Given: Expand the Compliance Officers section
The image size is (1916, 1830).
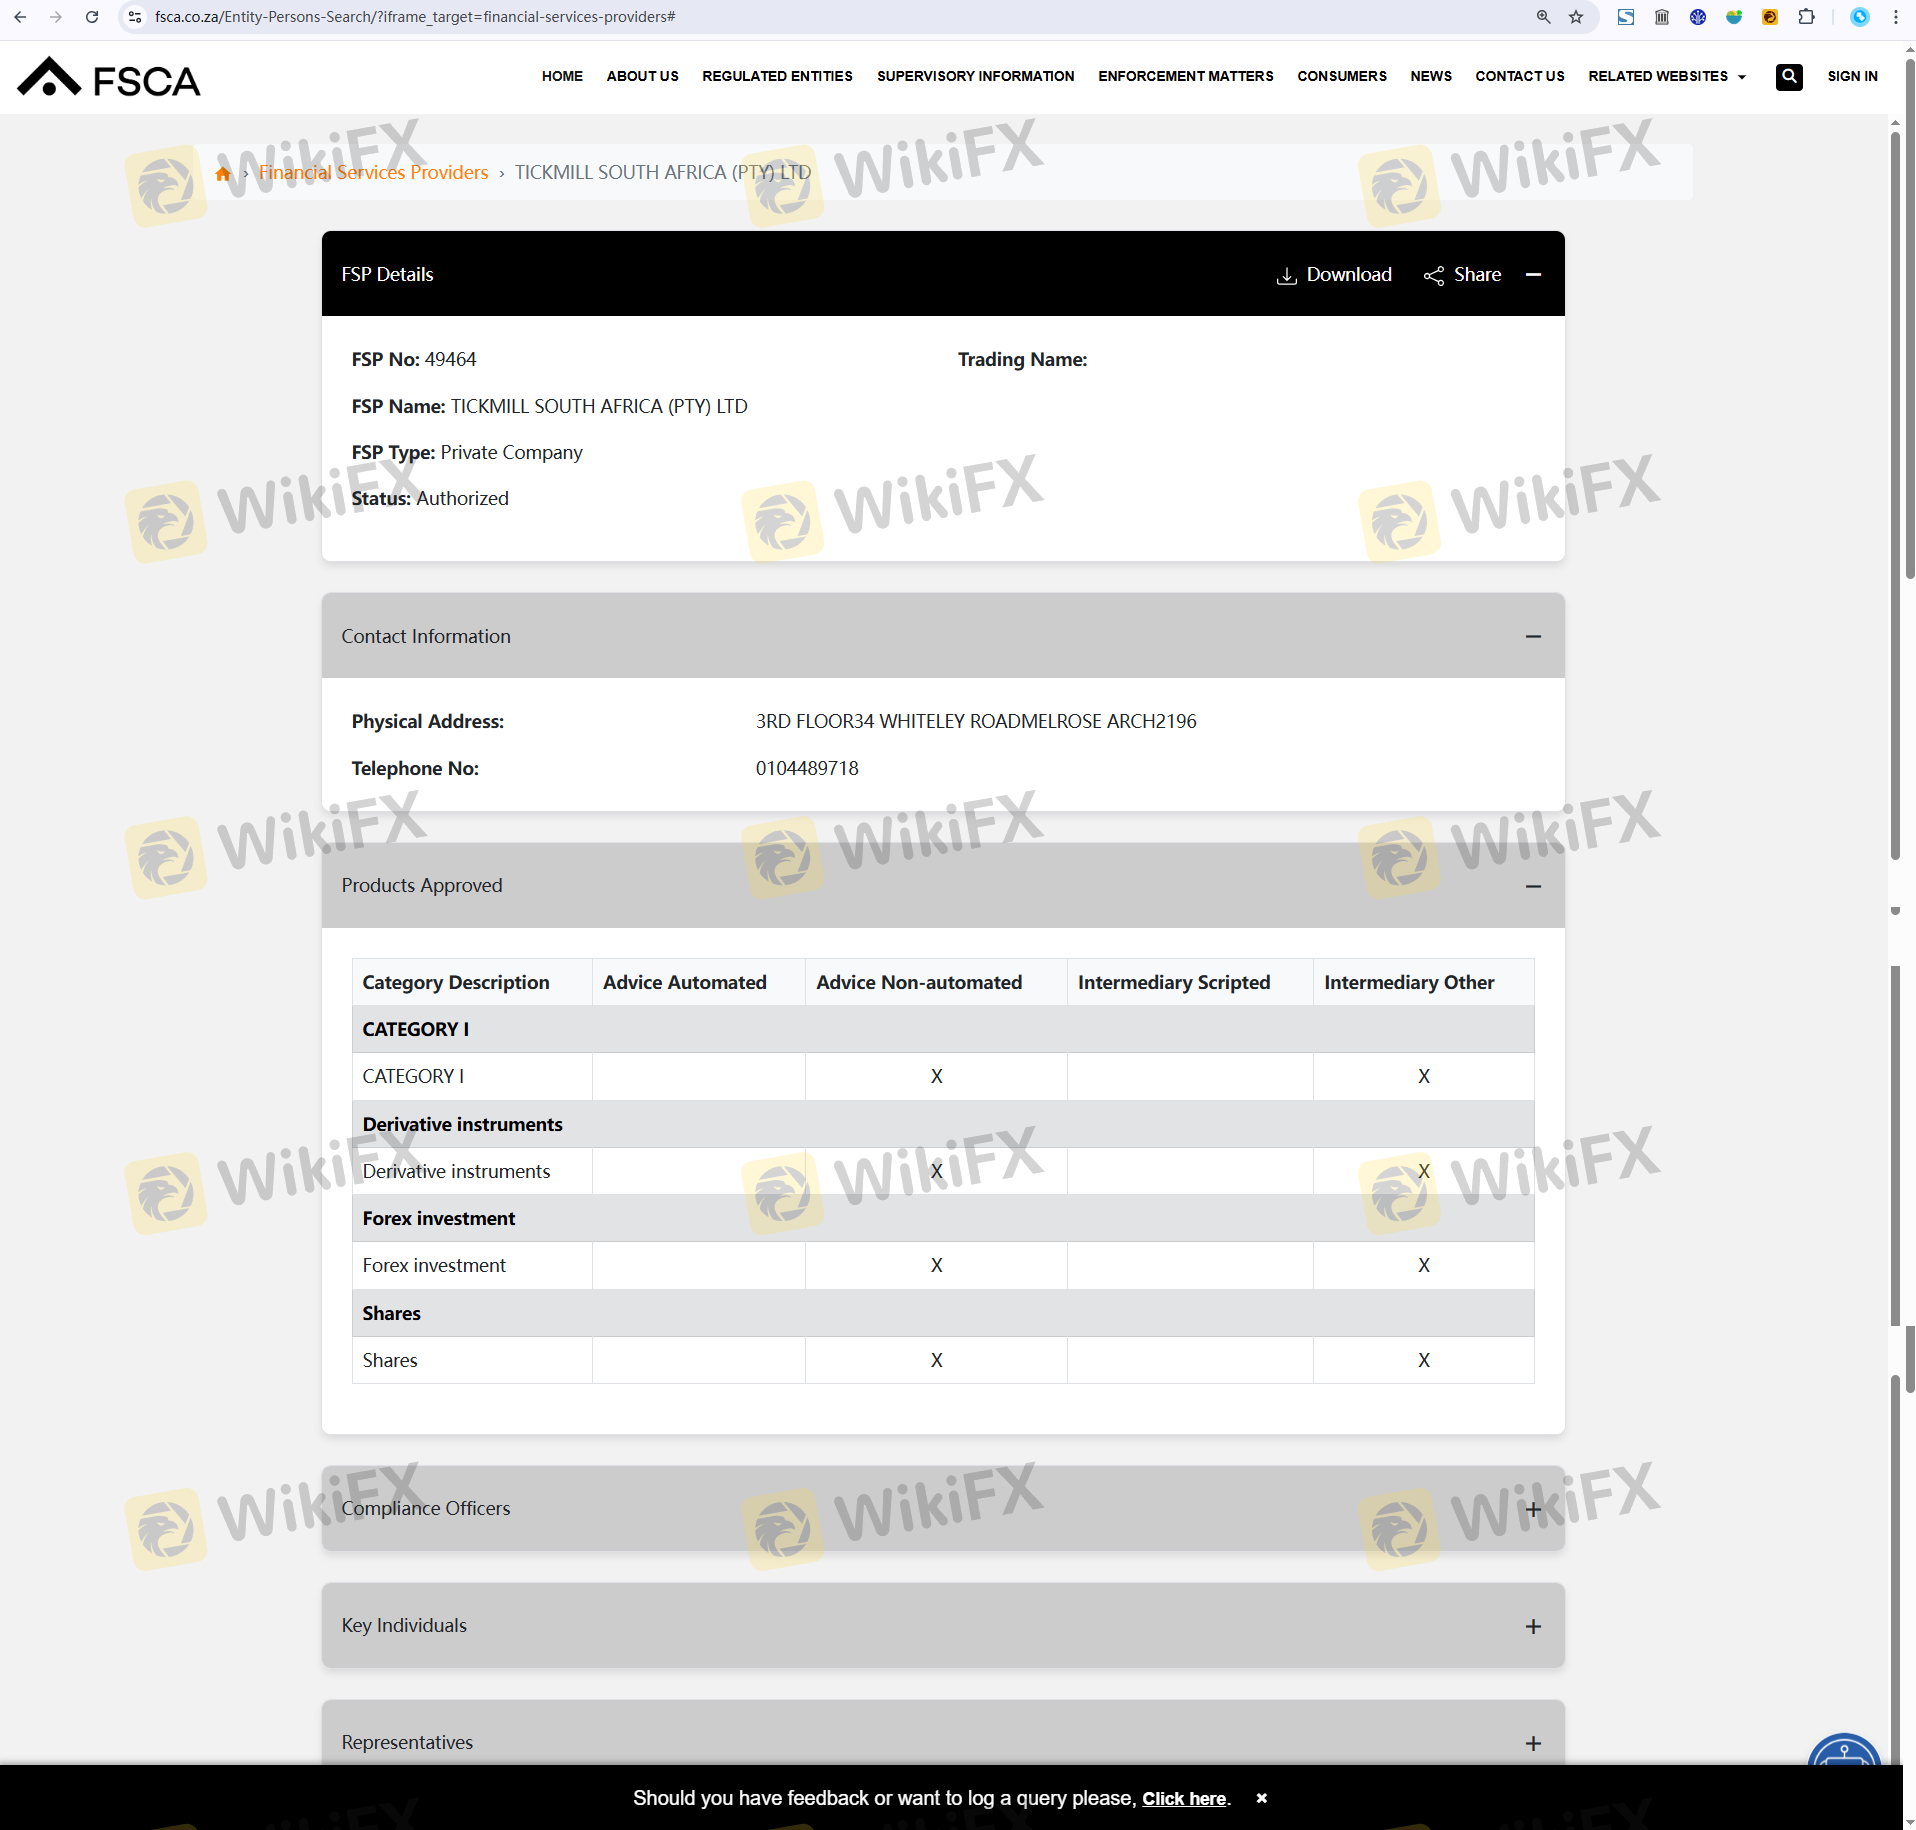Looking at the screenshot, I should point(1533,1509).
